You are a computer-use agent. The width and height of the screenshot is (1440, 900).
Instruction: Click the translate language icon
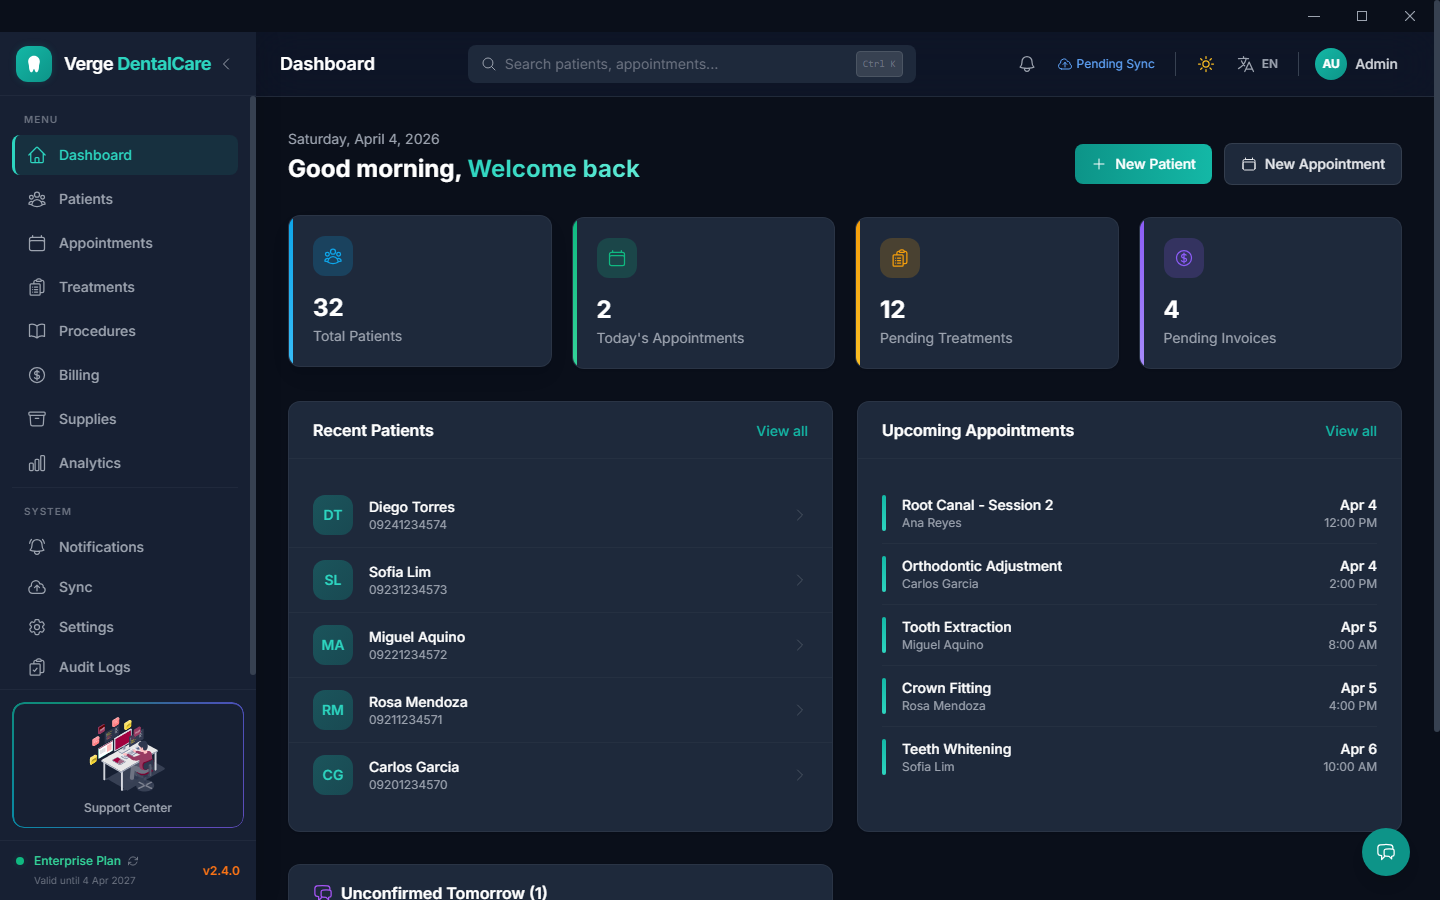(x=1245, y=64)
